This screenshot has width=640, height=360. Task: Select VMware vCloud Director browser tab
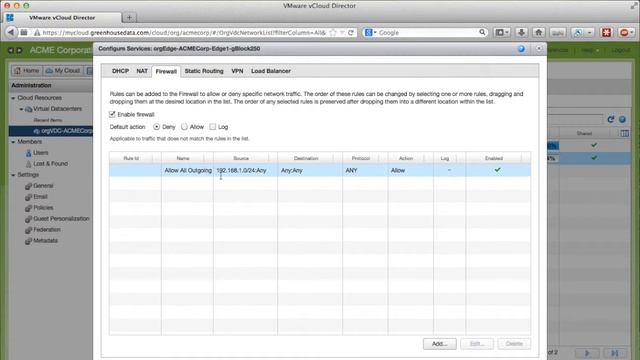click(62, 18)
